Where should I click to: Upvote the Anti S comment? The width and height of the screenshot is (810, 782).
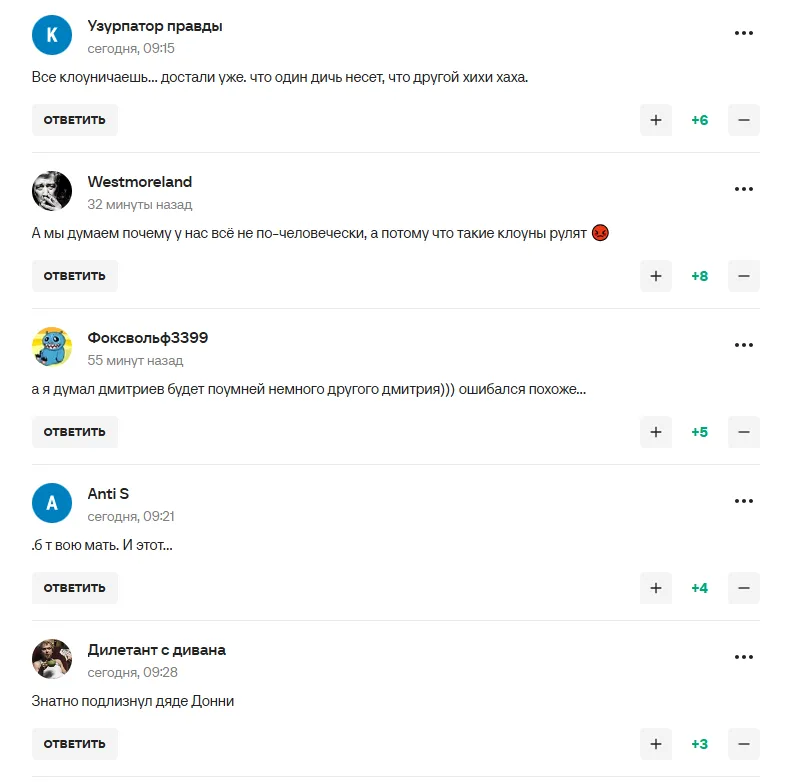click(656, 588)
